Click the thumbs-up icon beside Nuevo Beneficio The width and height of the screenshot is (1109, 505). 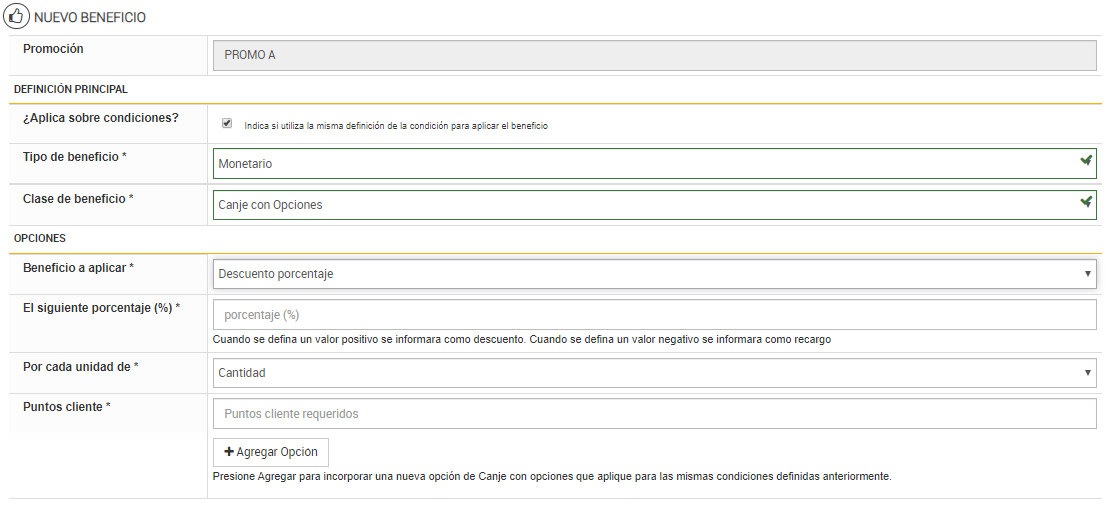tap(16, 17)
